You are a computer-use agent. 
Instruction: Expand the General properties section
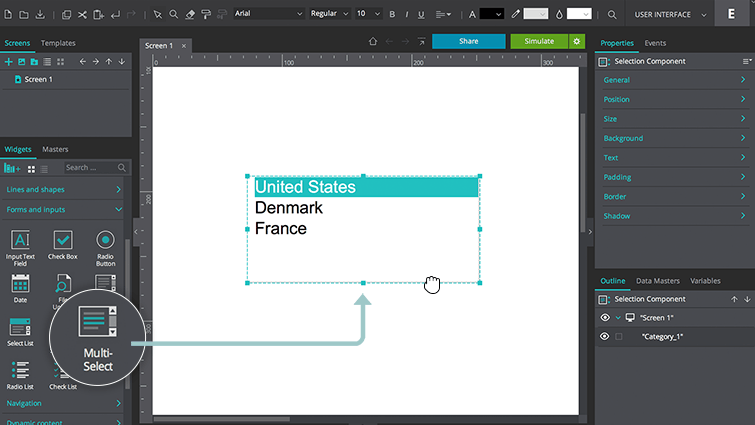674,80
